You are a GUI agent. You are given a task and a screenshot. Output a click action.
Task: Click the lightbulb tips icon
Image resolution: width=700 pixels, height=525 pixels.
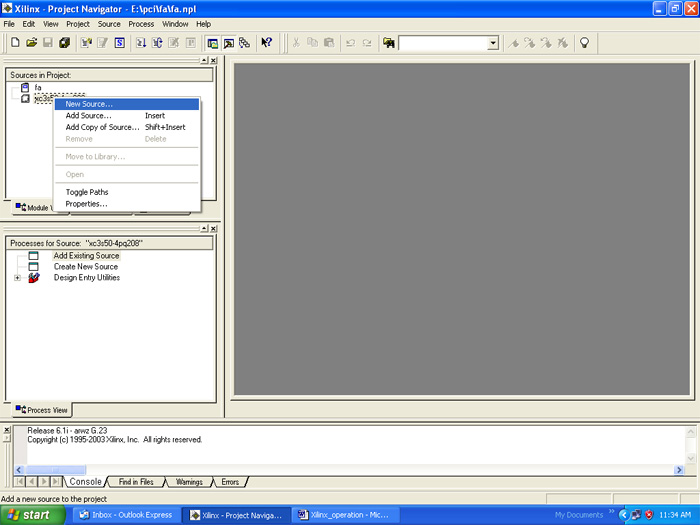(x=584, y=43)
